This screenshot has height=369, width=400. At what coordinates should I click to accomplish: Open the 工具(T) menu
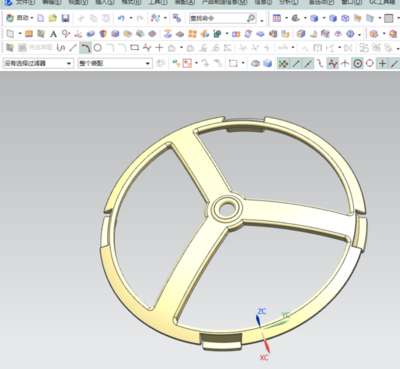pos(158,2)
